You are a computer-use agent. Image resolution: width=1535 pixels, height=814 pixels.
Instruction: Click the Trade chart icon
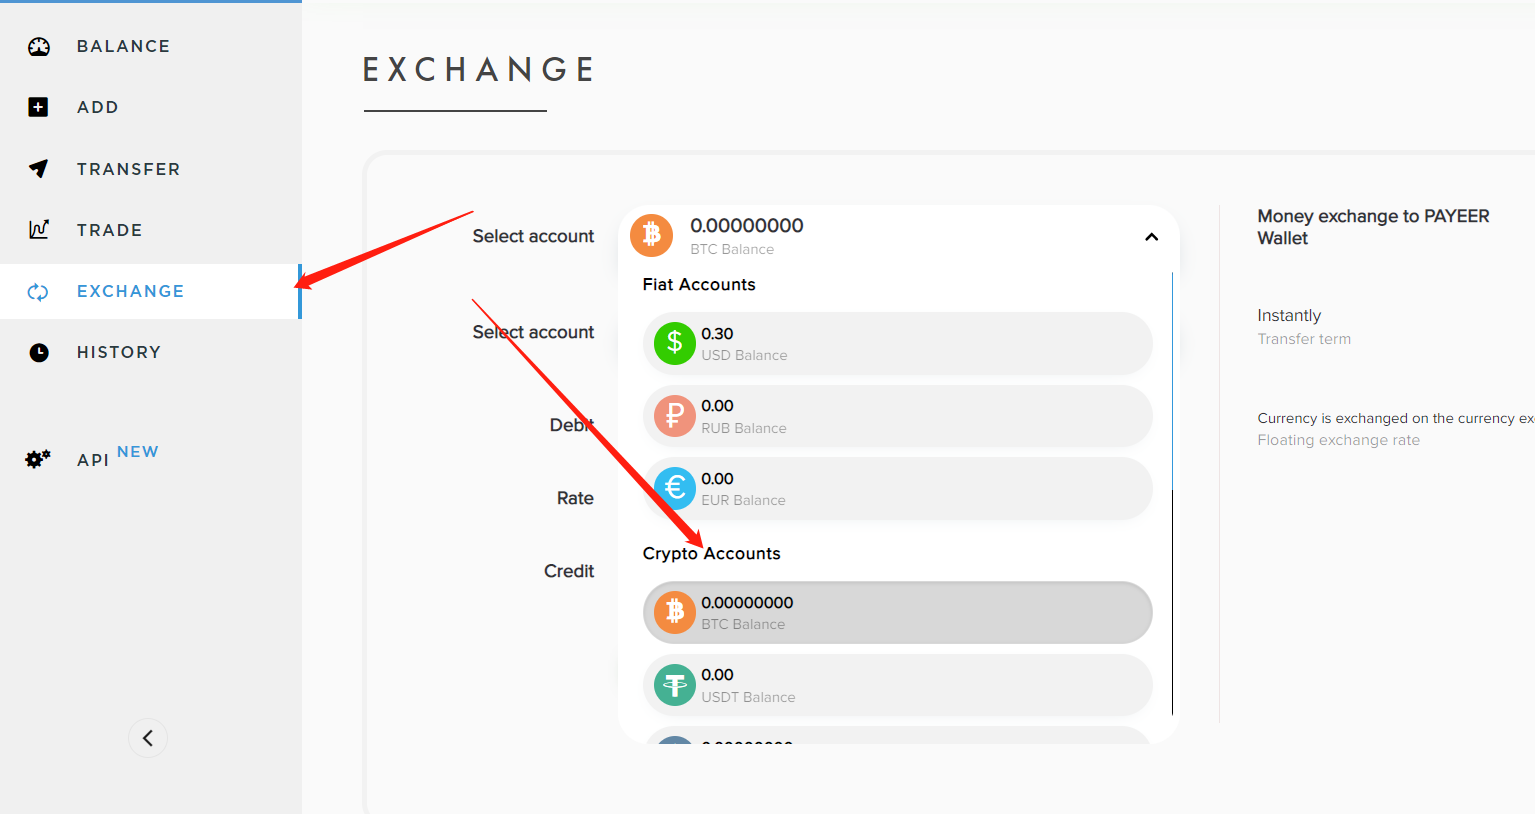pyautogui.click(x=38, y=229)
